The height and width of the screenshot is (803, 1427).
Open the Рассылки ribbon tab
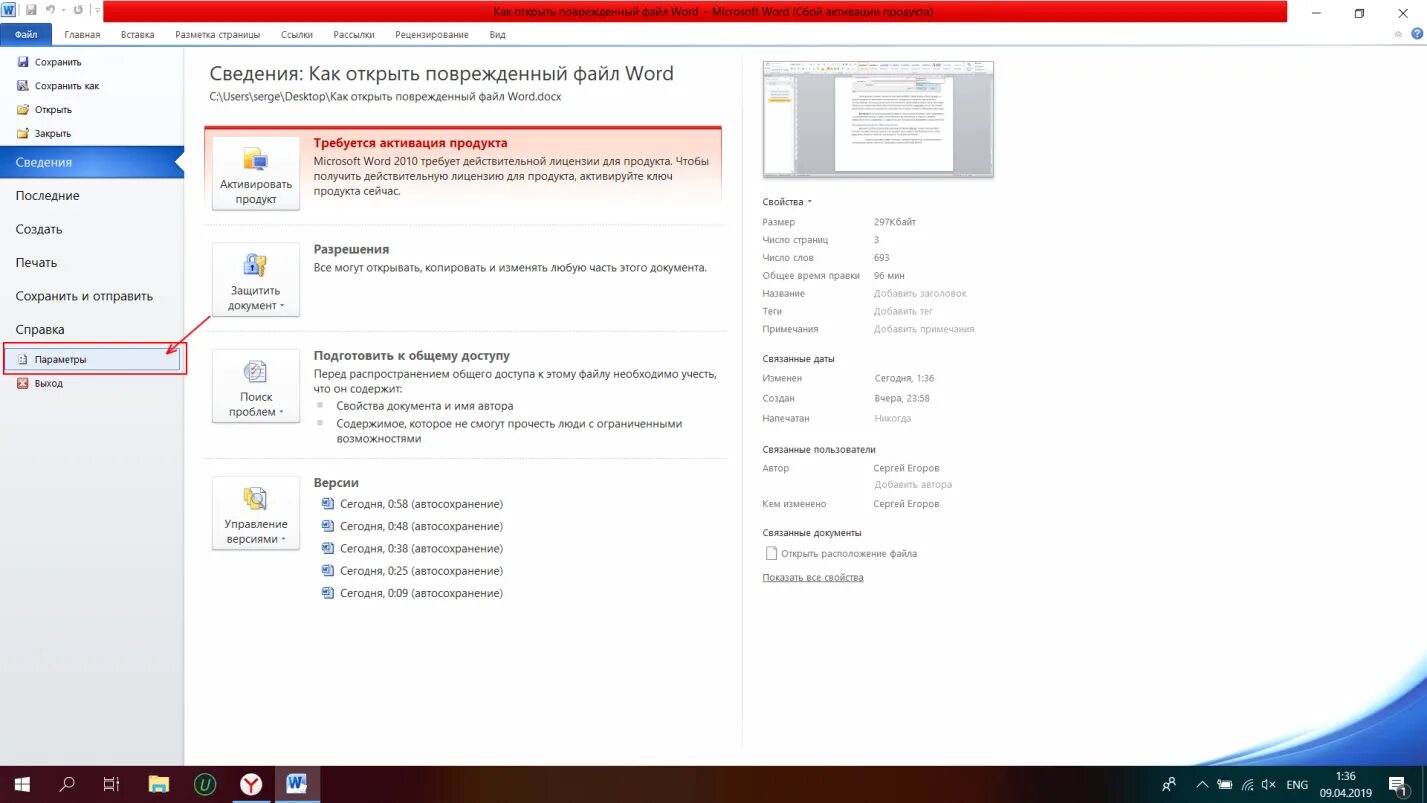pos(354,34)
